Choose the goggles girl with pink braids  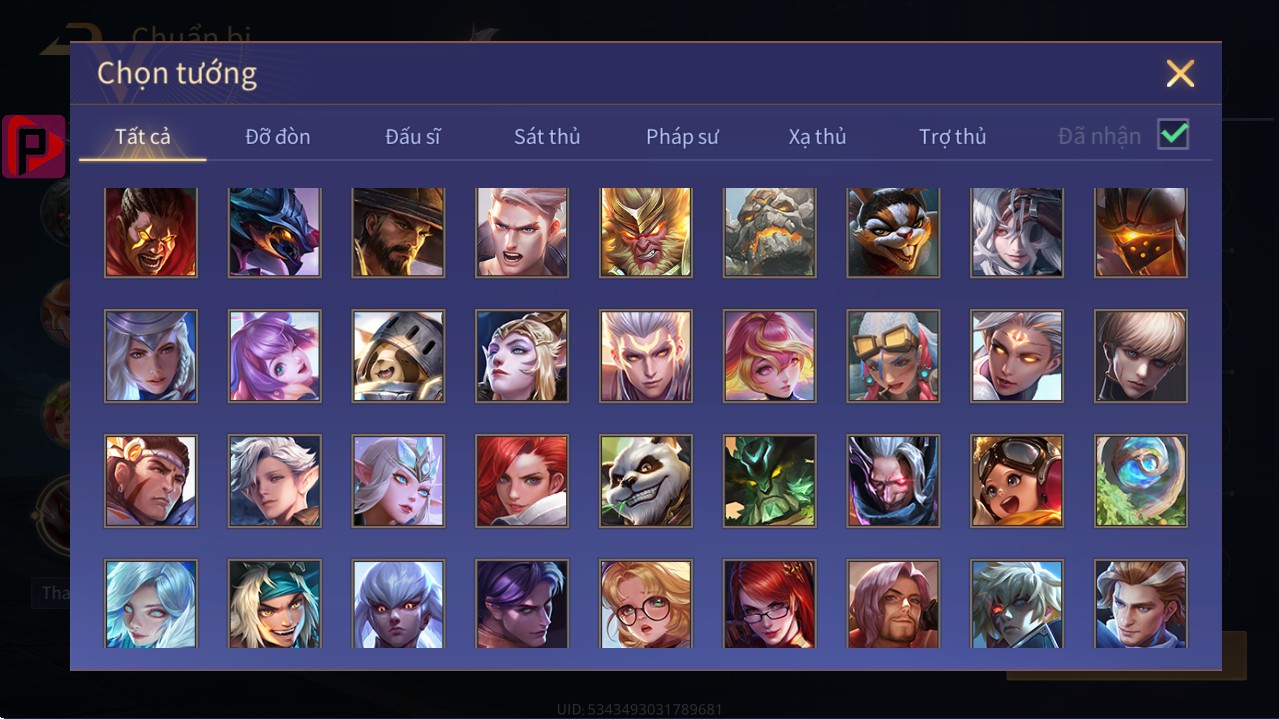click(x=893, y=356)
